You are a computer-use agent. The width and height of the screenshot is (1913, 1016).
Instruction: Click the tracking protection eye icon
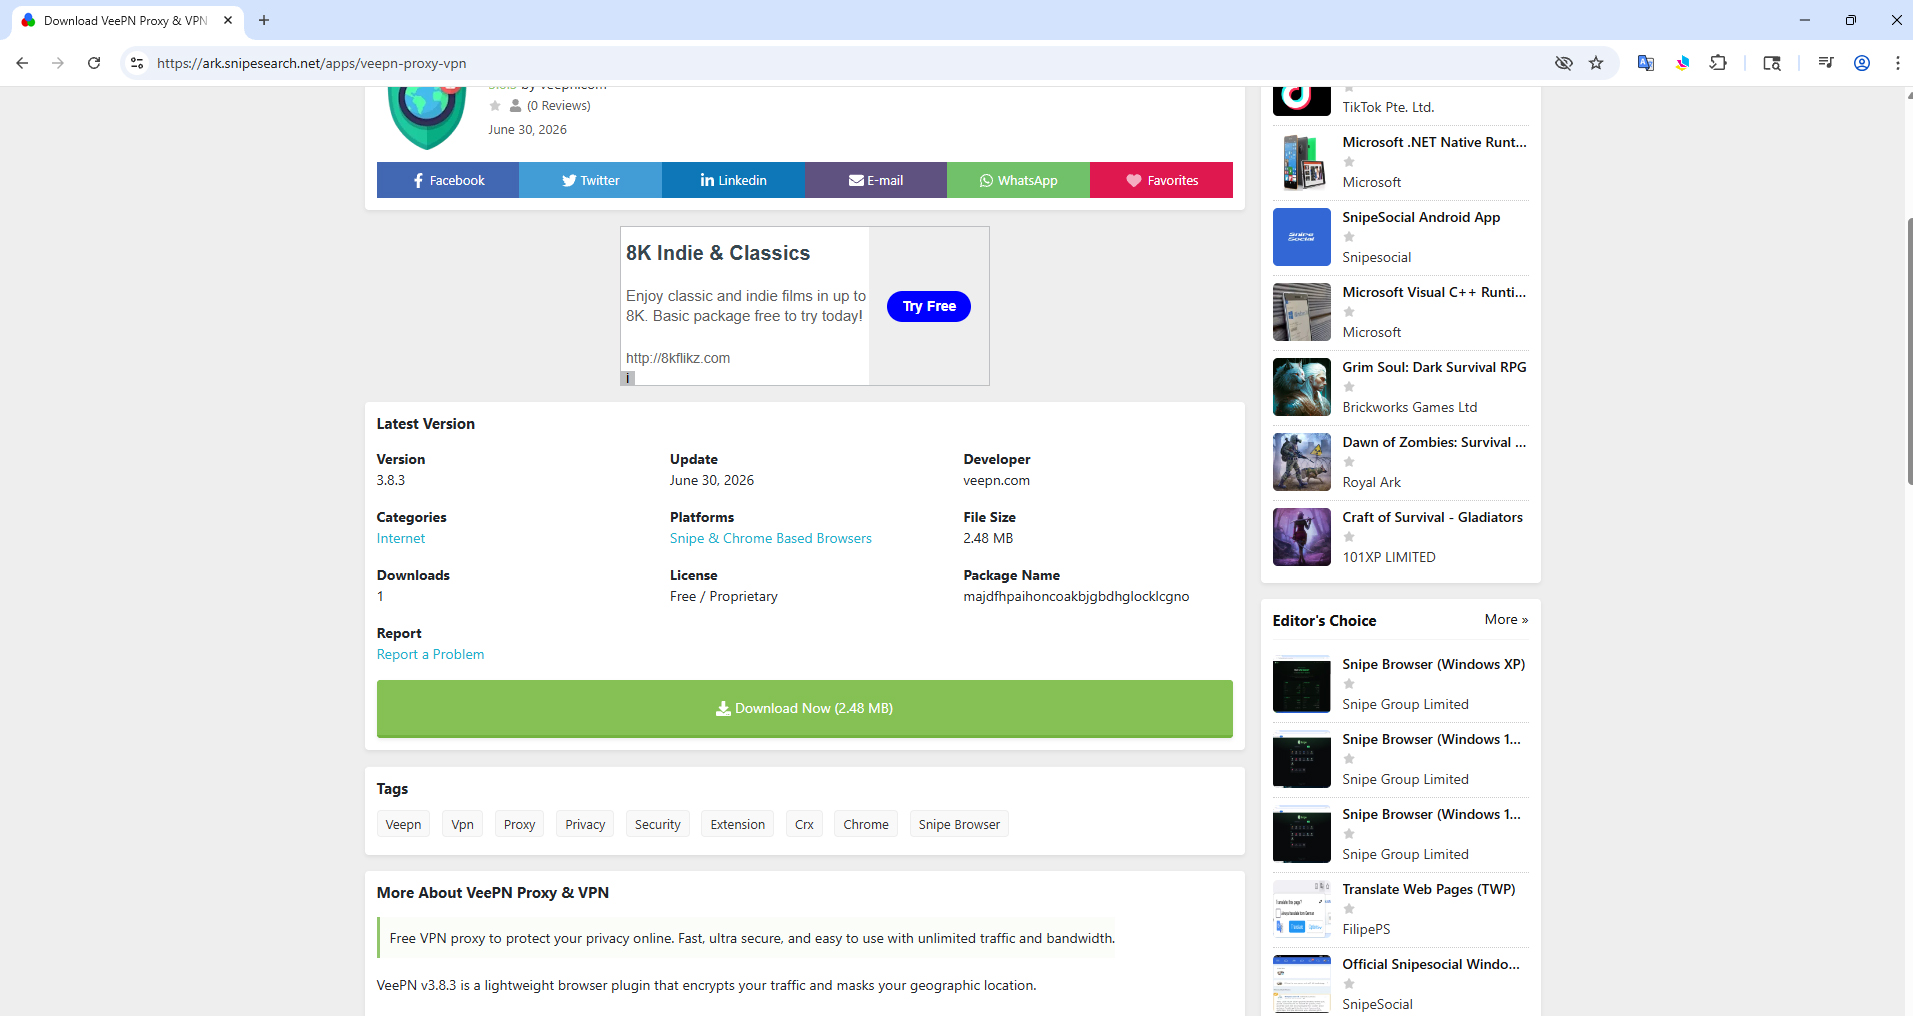1564,63
